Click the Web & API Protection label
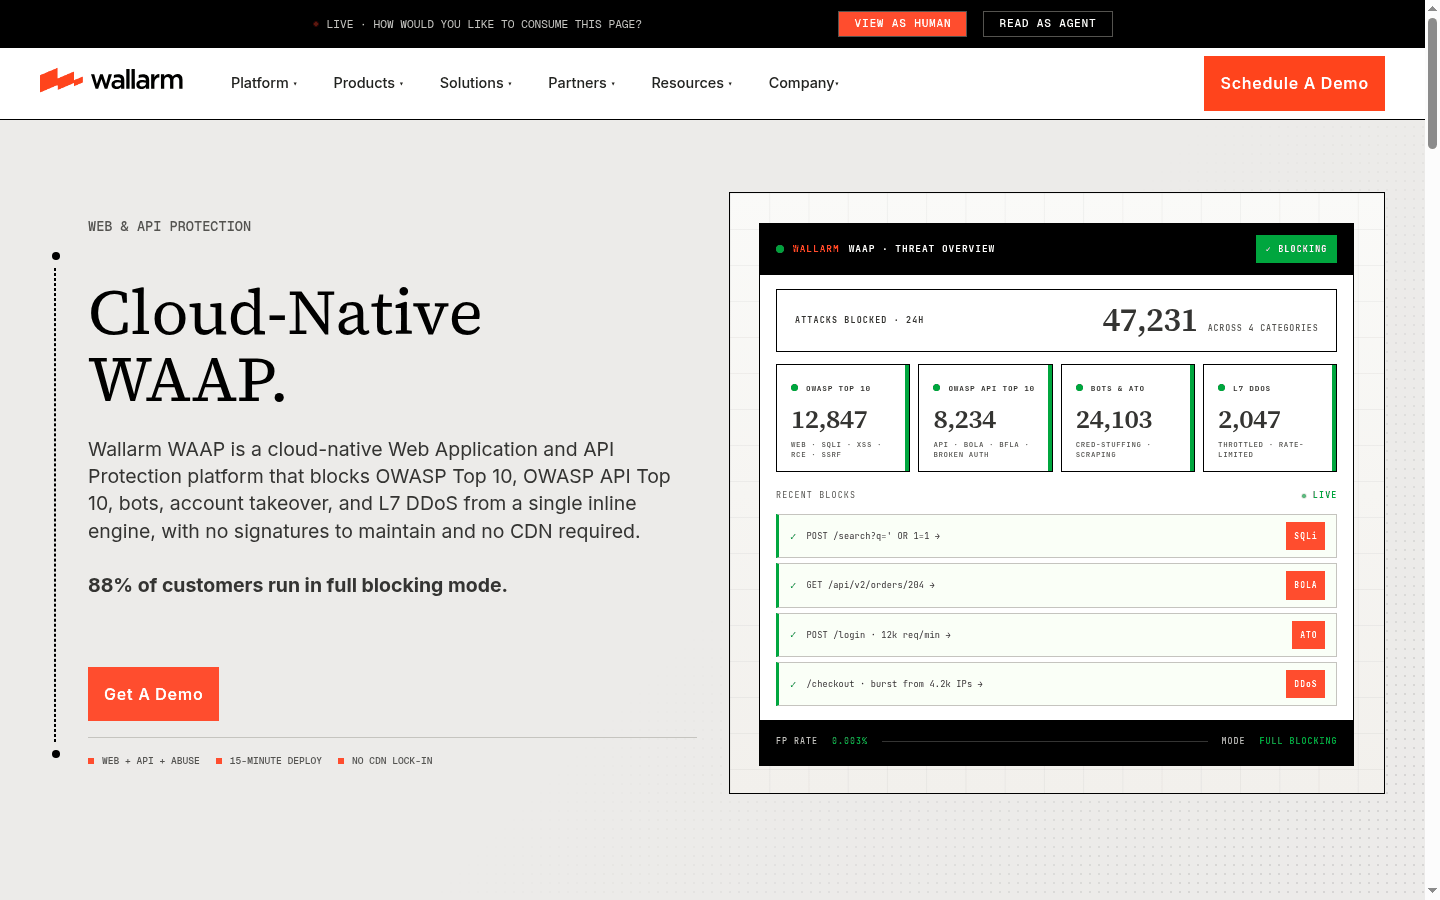 pyautogui.click(x=169, y=227)
